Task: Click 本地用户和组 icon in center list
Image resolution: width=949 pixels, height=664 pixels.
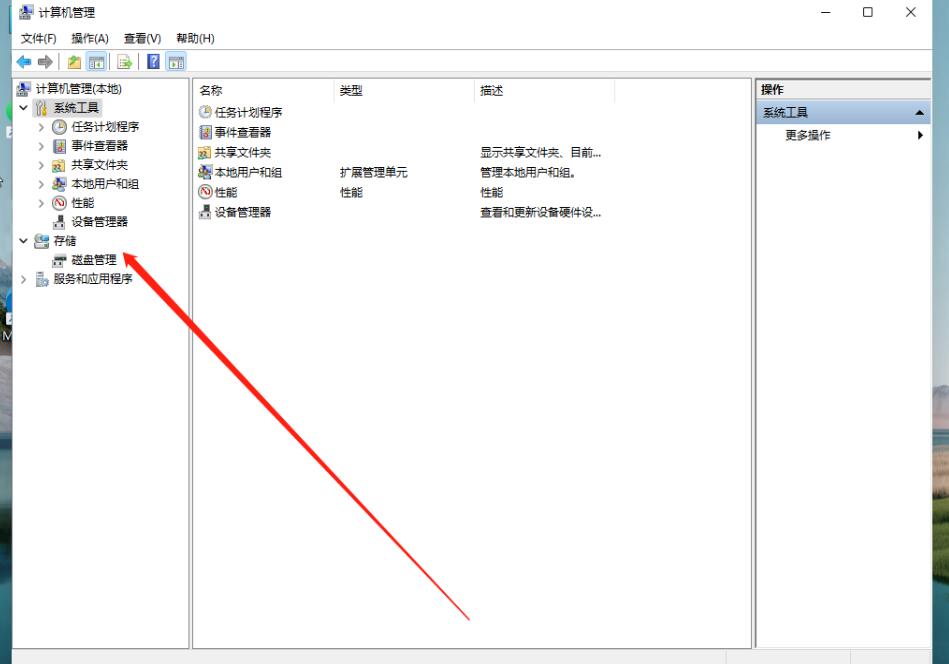Action: (x=205, y=172)
